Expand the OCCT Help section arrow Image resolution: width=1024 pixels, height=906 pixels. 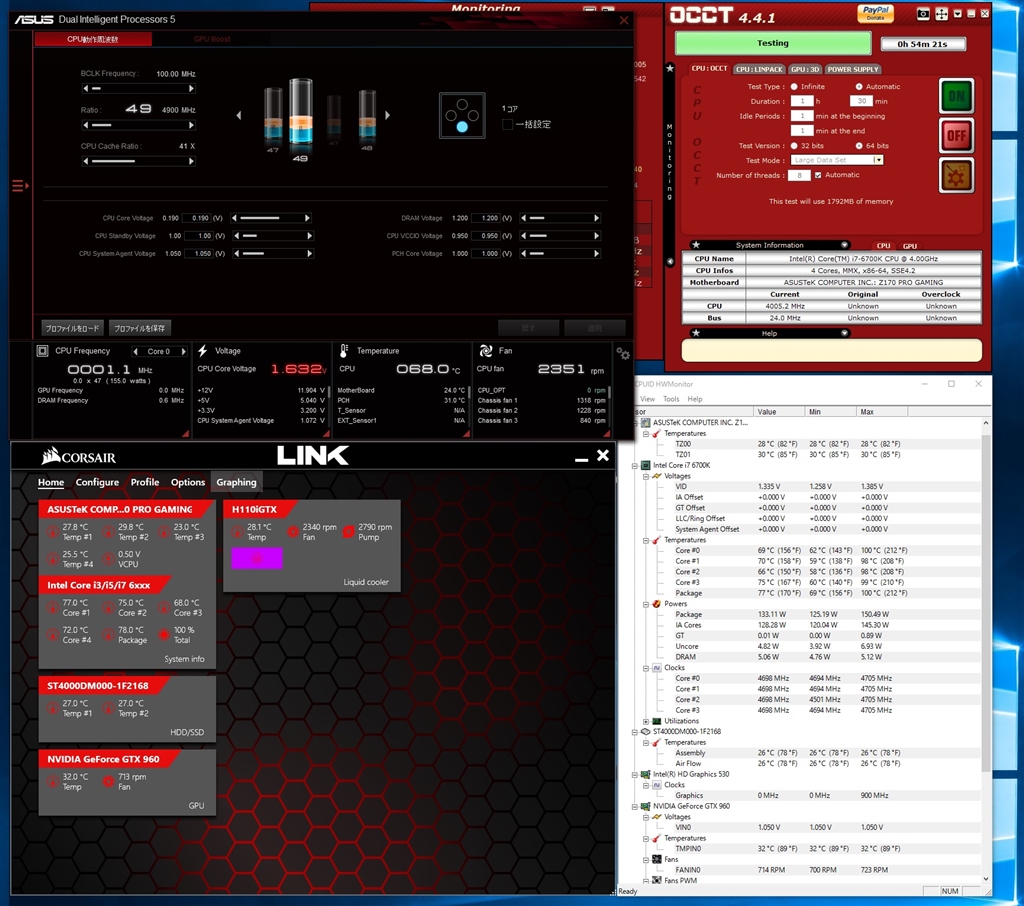point(844,333)
